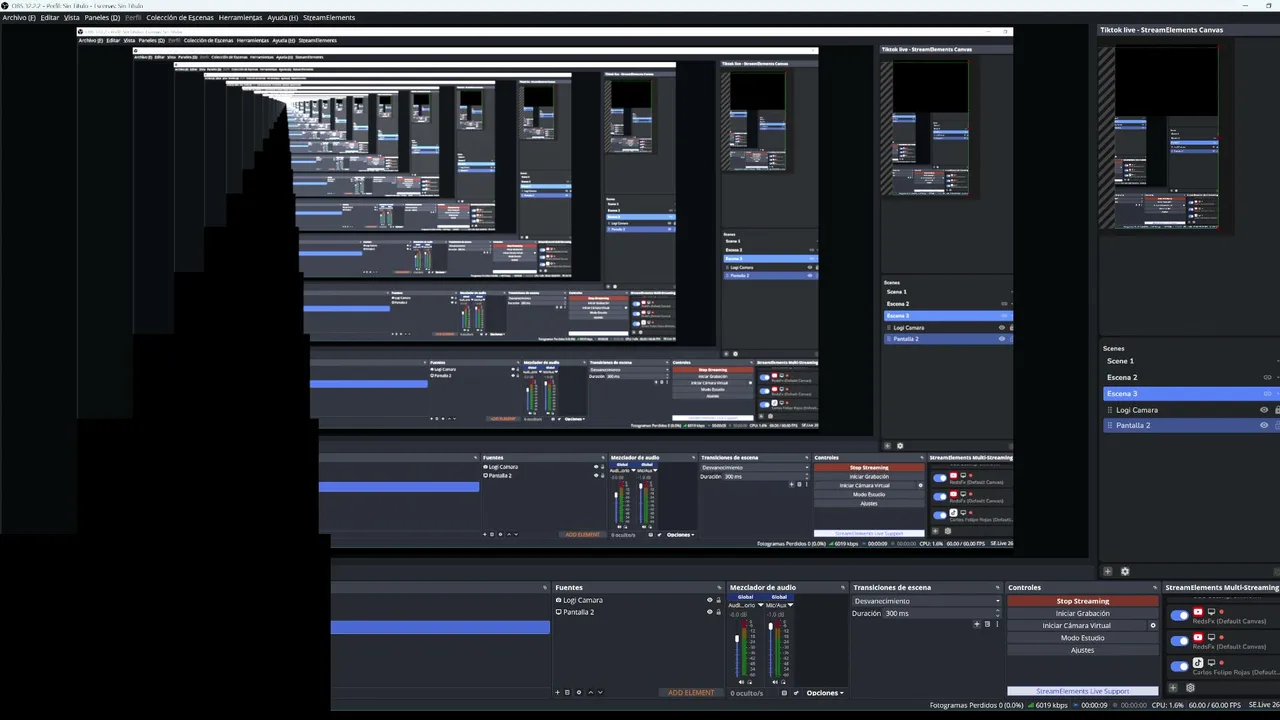Add a streaming destination in Multi-Streaming dock

coord(1173,688)
